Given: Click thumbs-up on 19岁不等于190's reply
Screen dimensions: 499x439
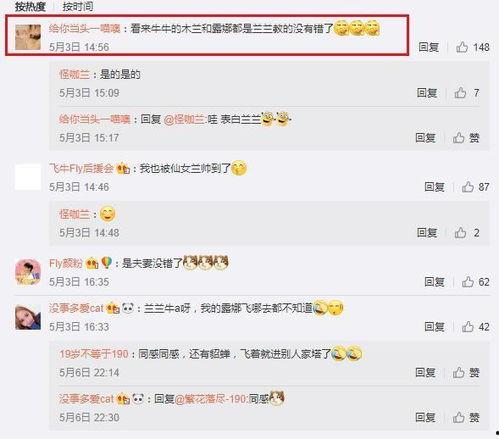Looking at the screenshot, I should (459, 372).
